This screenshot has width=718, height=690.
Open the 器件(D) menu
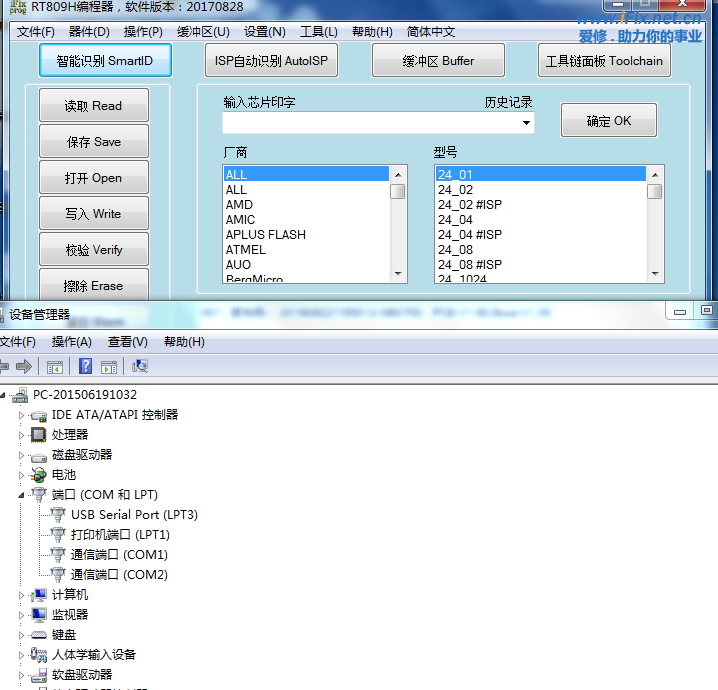point(89,32)
